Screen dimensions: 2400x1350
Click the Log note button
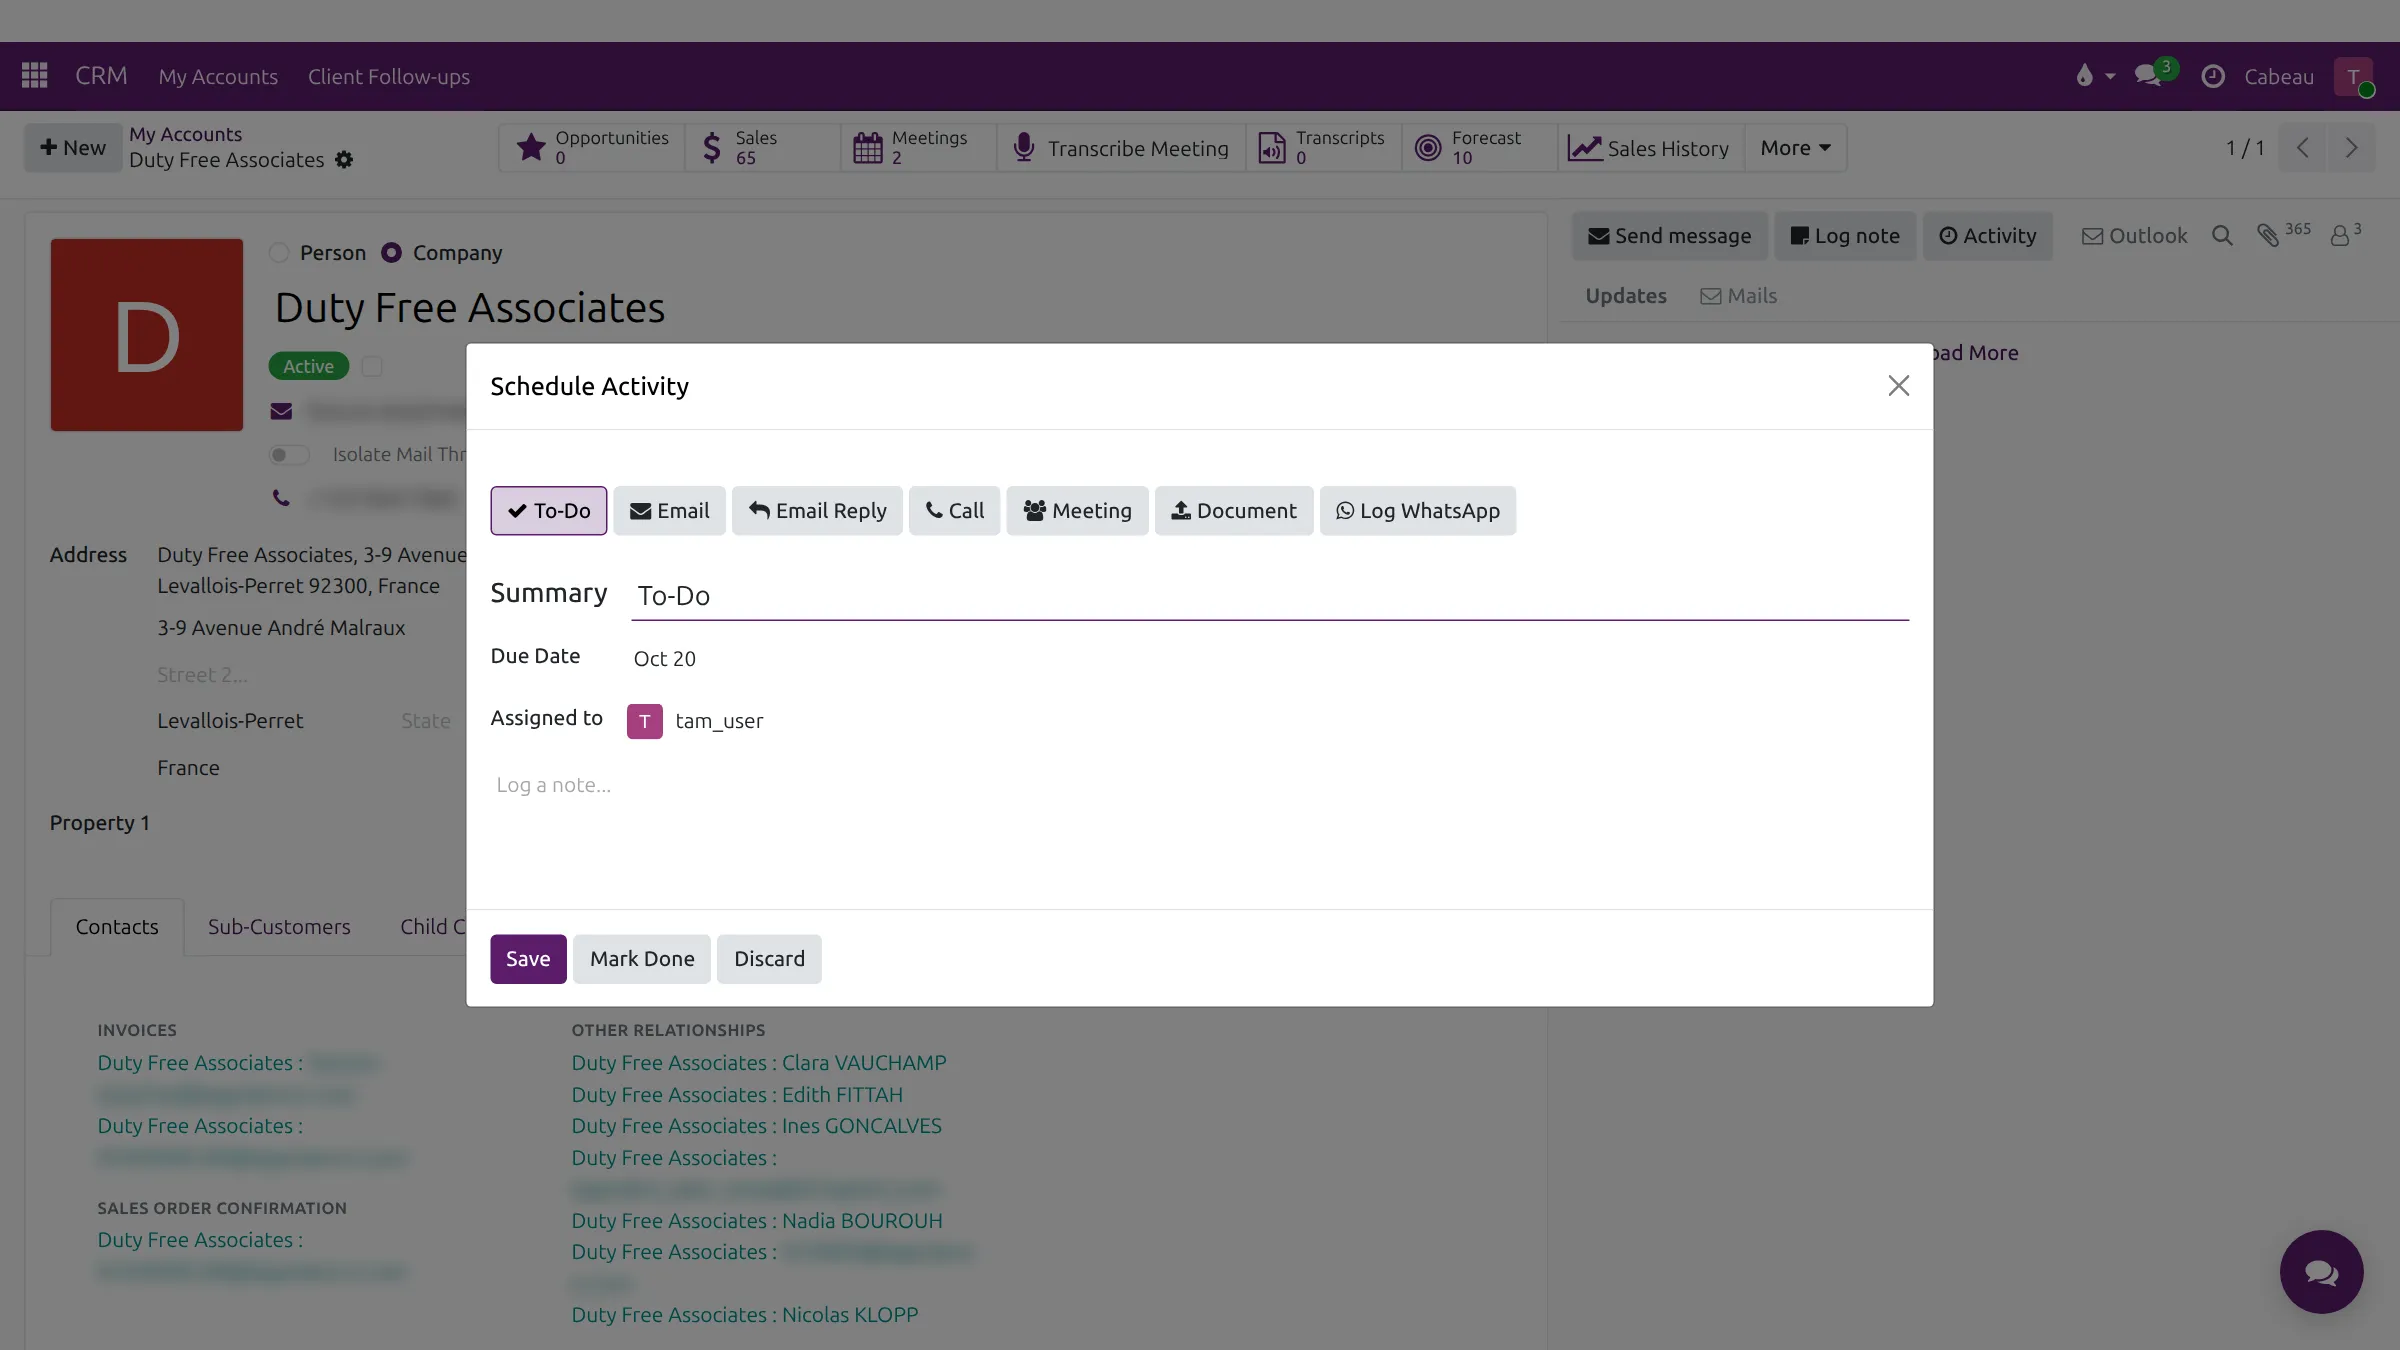(x=1845, y=236)
